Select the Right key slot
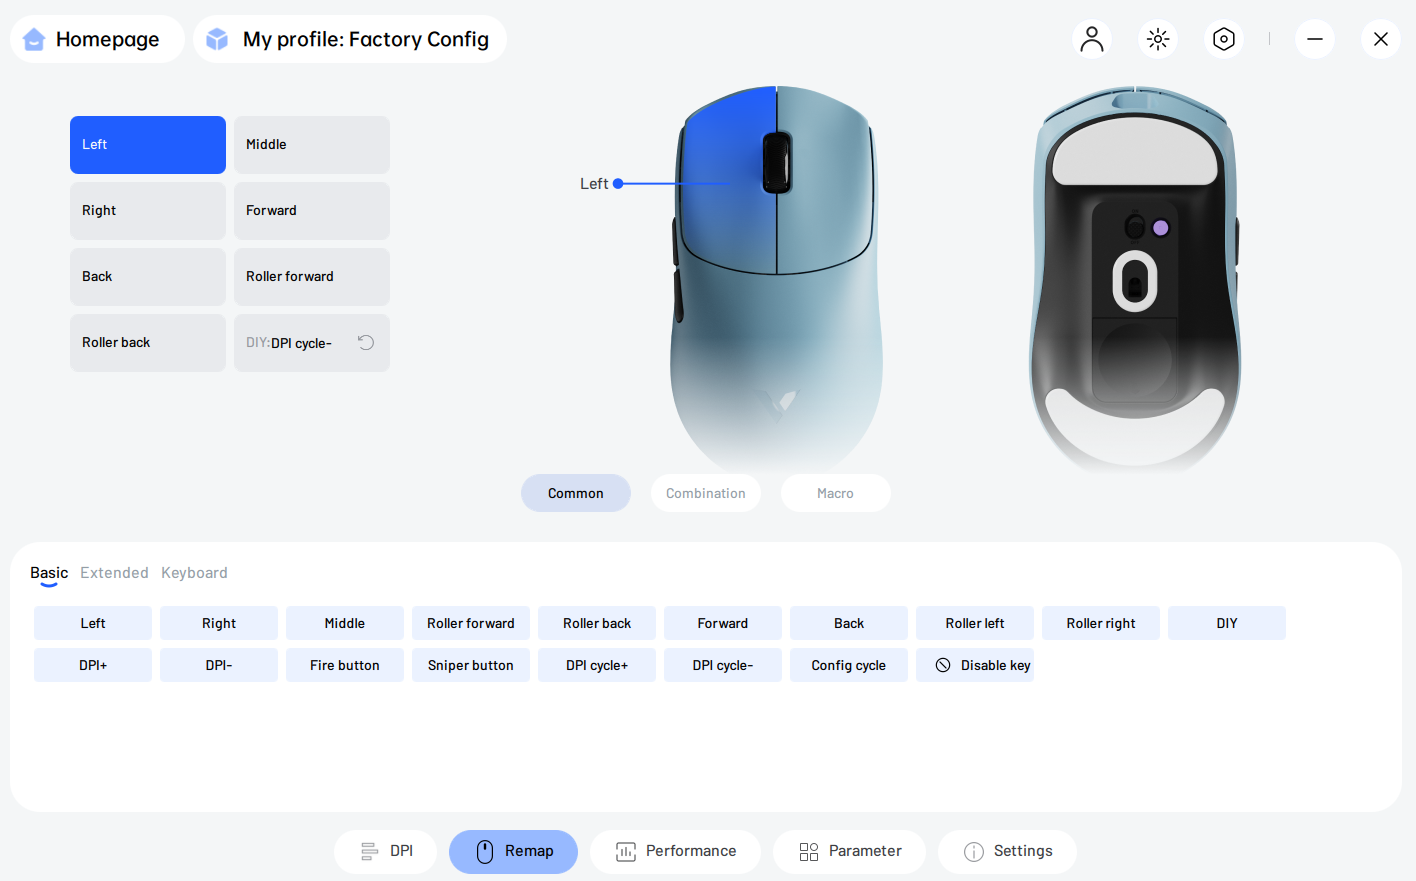Viewport: 1416px width, 881px height. [x=148, y=211]
